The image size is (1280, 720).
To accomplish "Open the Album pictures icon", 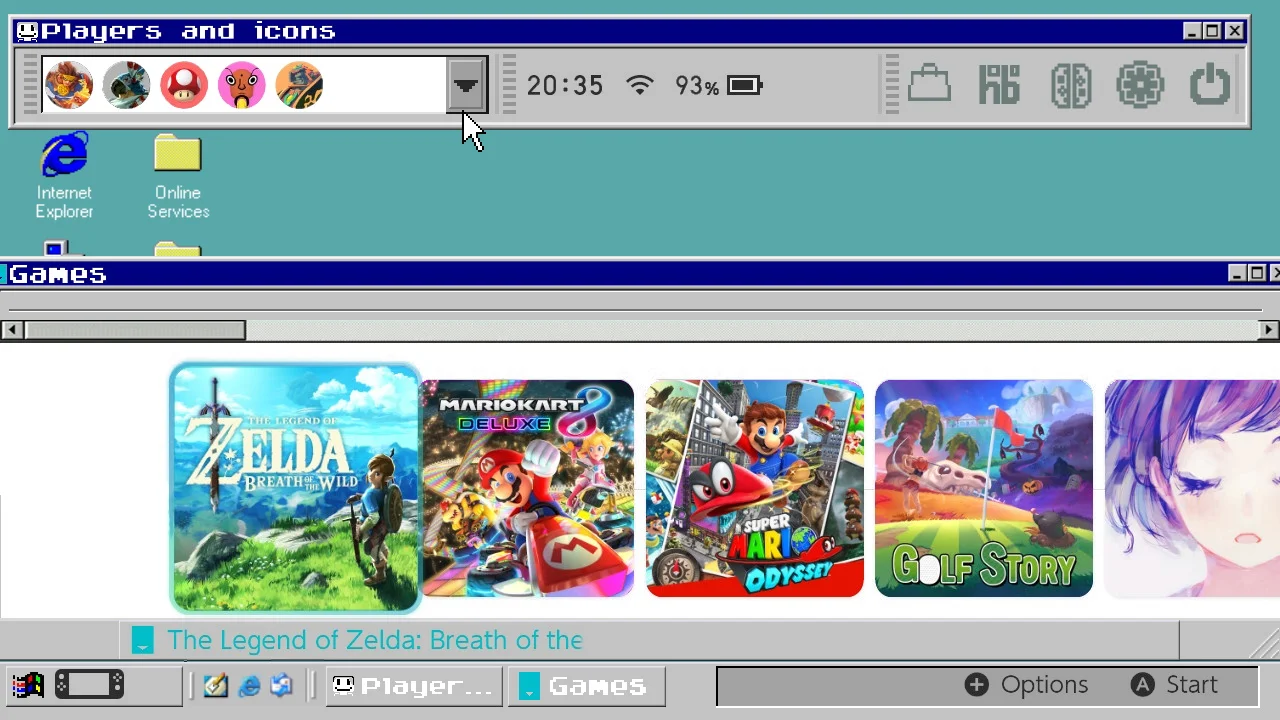I will click(x=999, y=85).
